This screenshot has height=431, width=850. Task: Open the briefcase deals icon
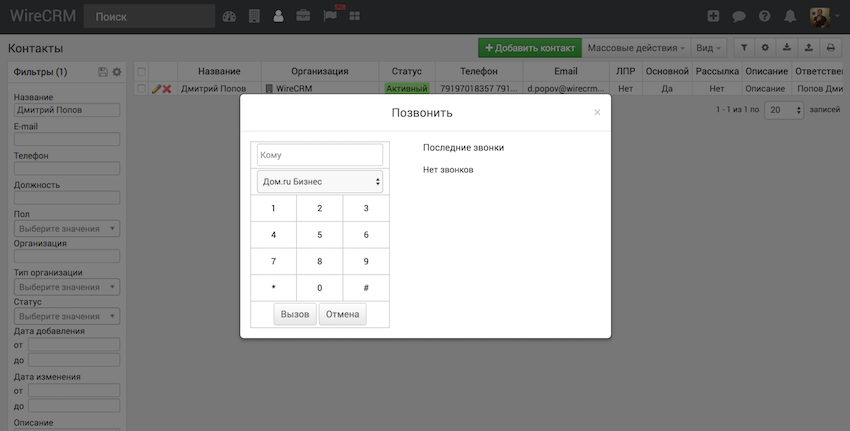(302, 16)
